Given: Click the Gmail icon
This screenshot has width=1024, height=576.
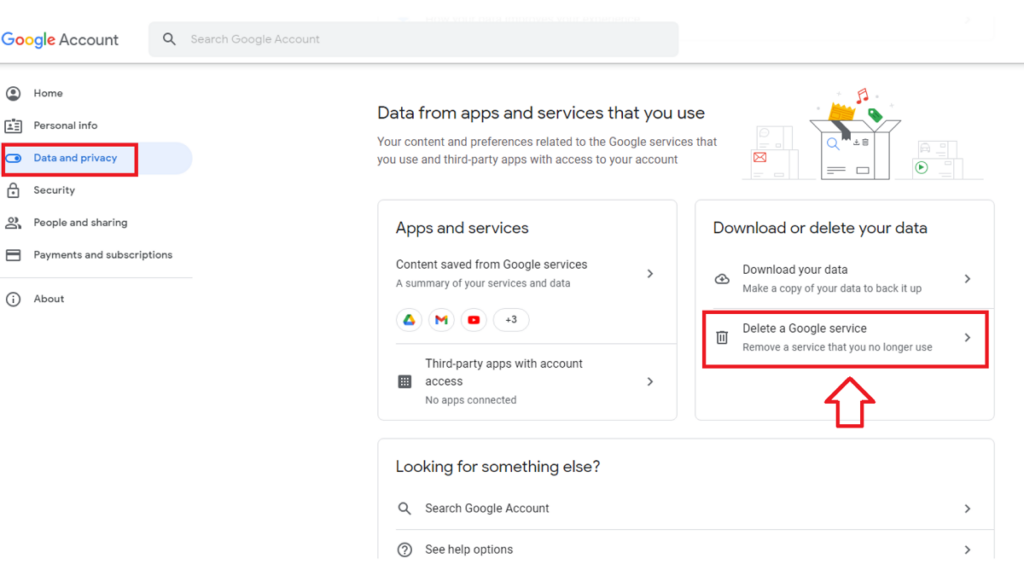Looking at the screenshot, I should click(x=441, y=320).
